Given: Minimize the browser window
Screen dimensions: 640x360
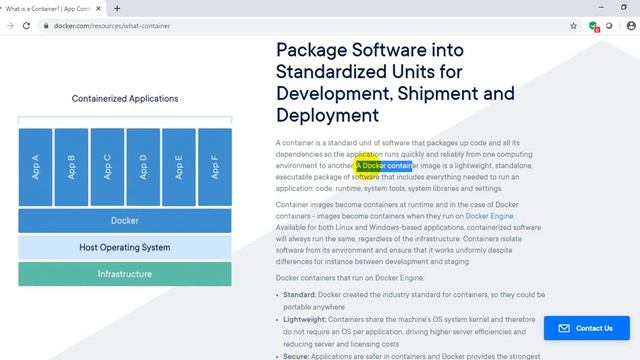Looking at the screenshot, I should 601,7.
